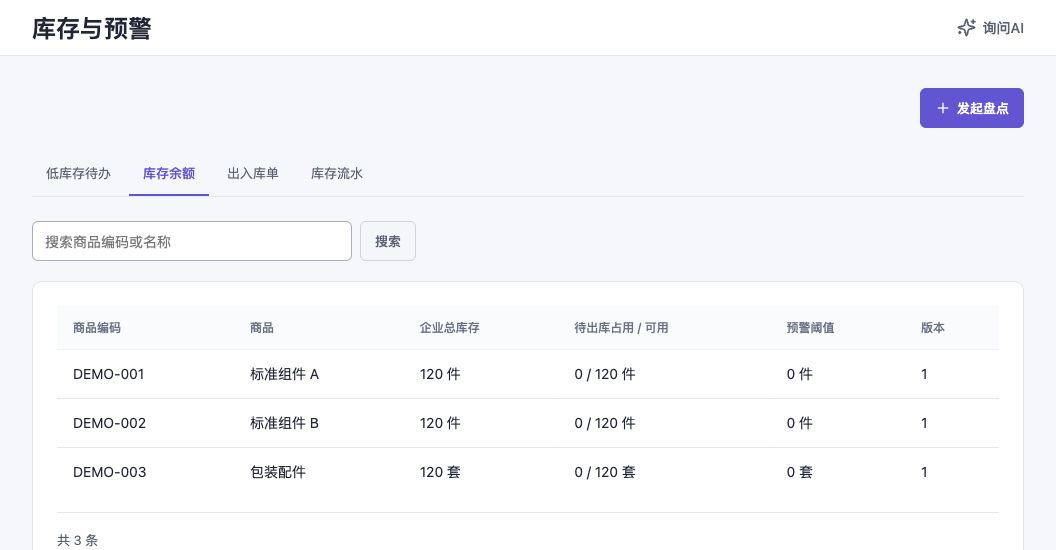Select product code DEMO-002

[x=109, y=423]
